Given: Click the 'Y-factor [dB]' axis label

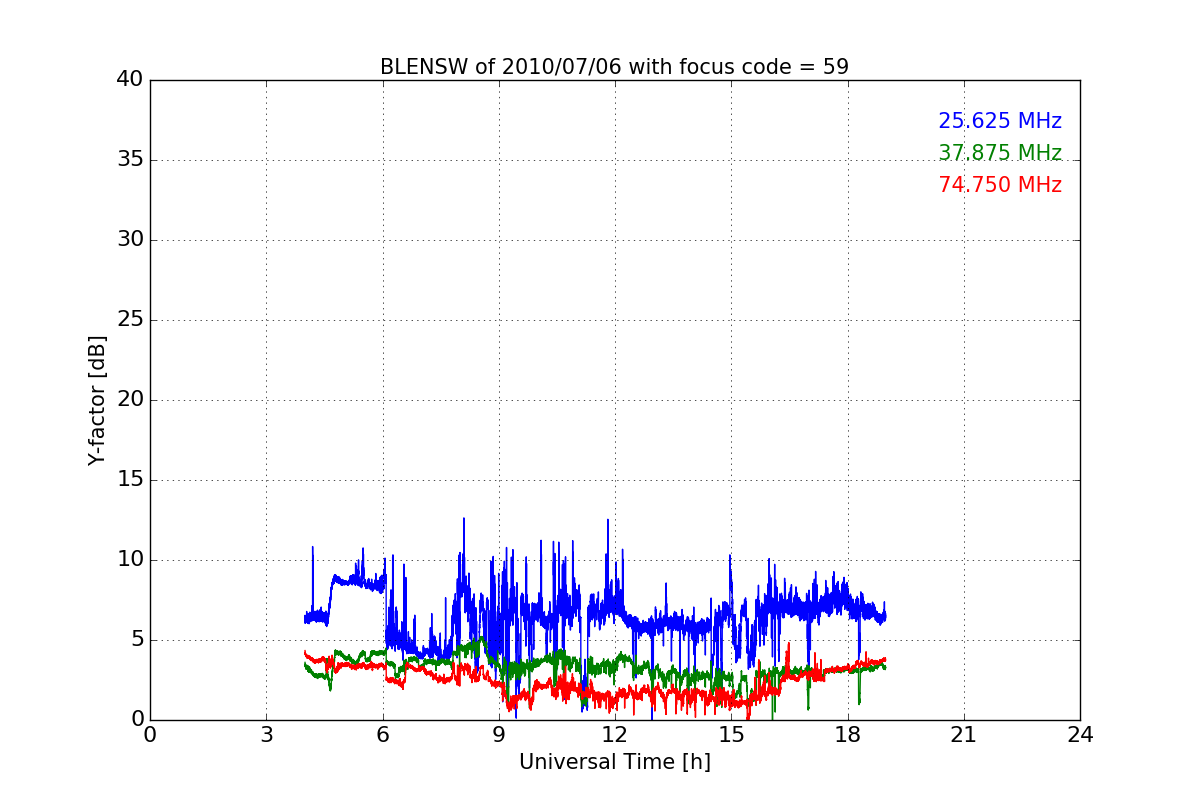Looking at the screenshot, I should 97,400.
